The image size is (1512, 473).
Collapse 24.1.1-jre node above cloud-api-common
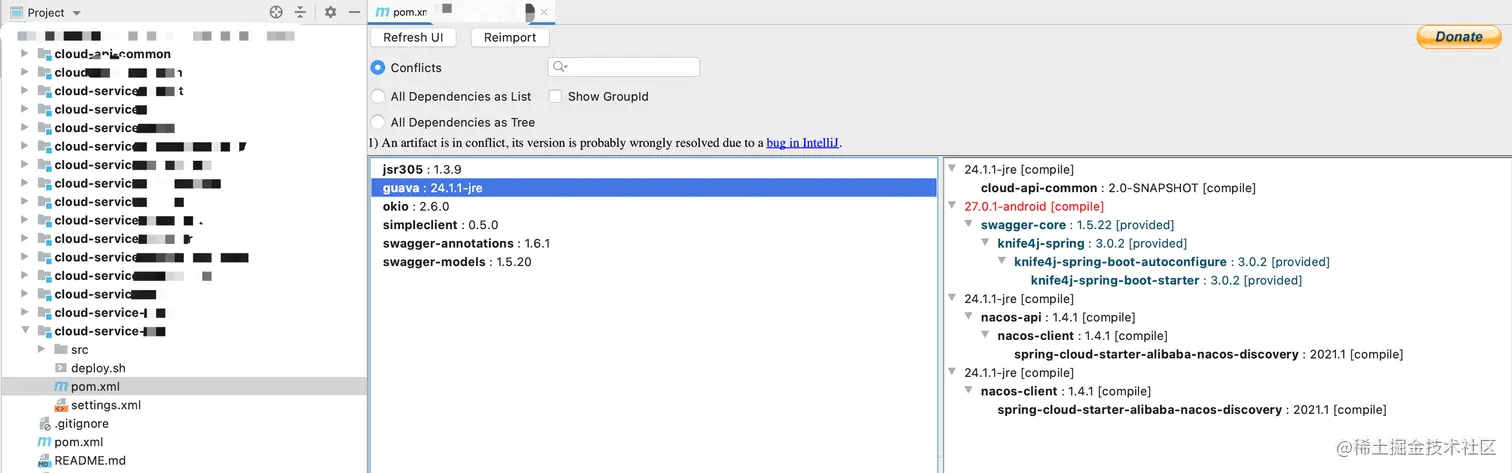click(x=952, y=169)
